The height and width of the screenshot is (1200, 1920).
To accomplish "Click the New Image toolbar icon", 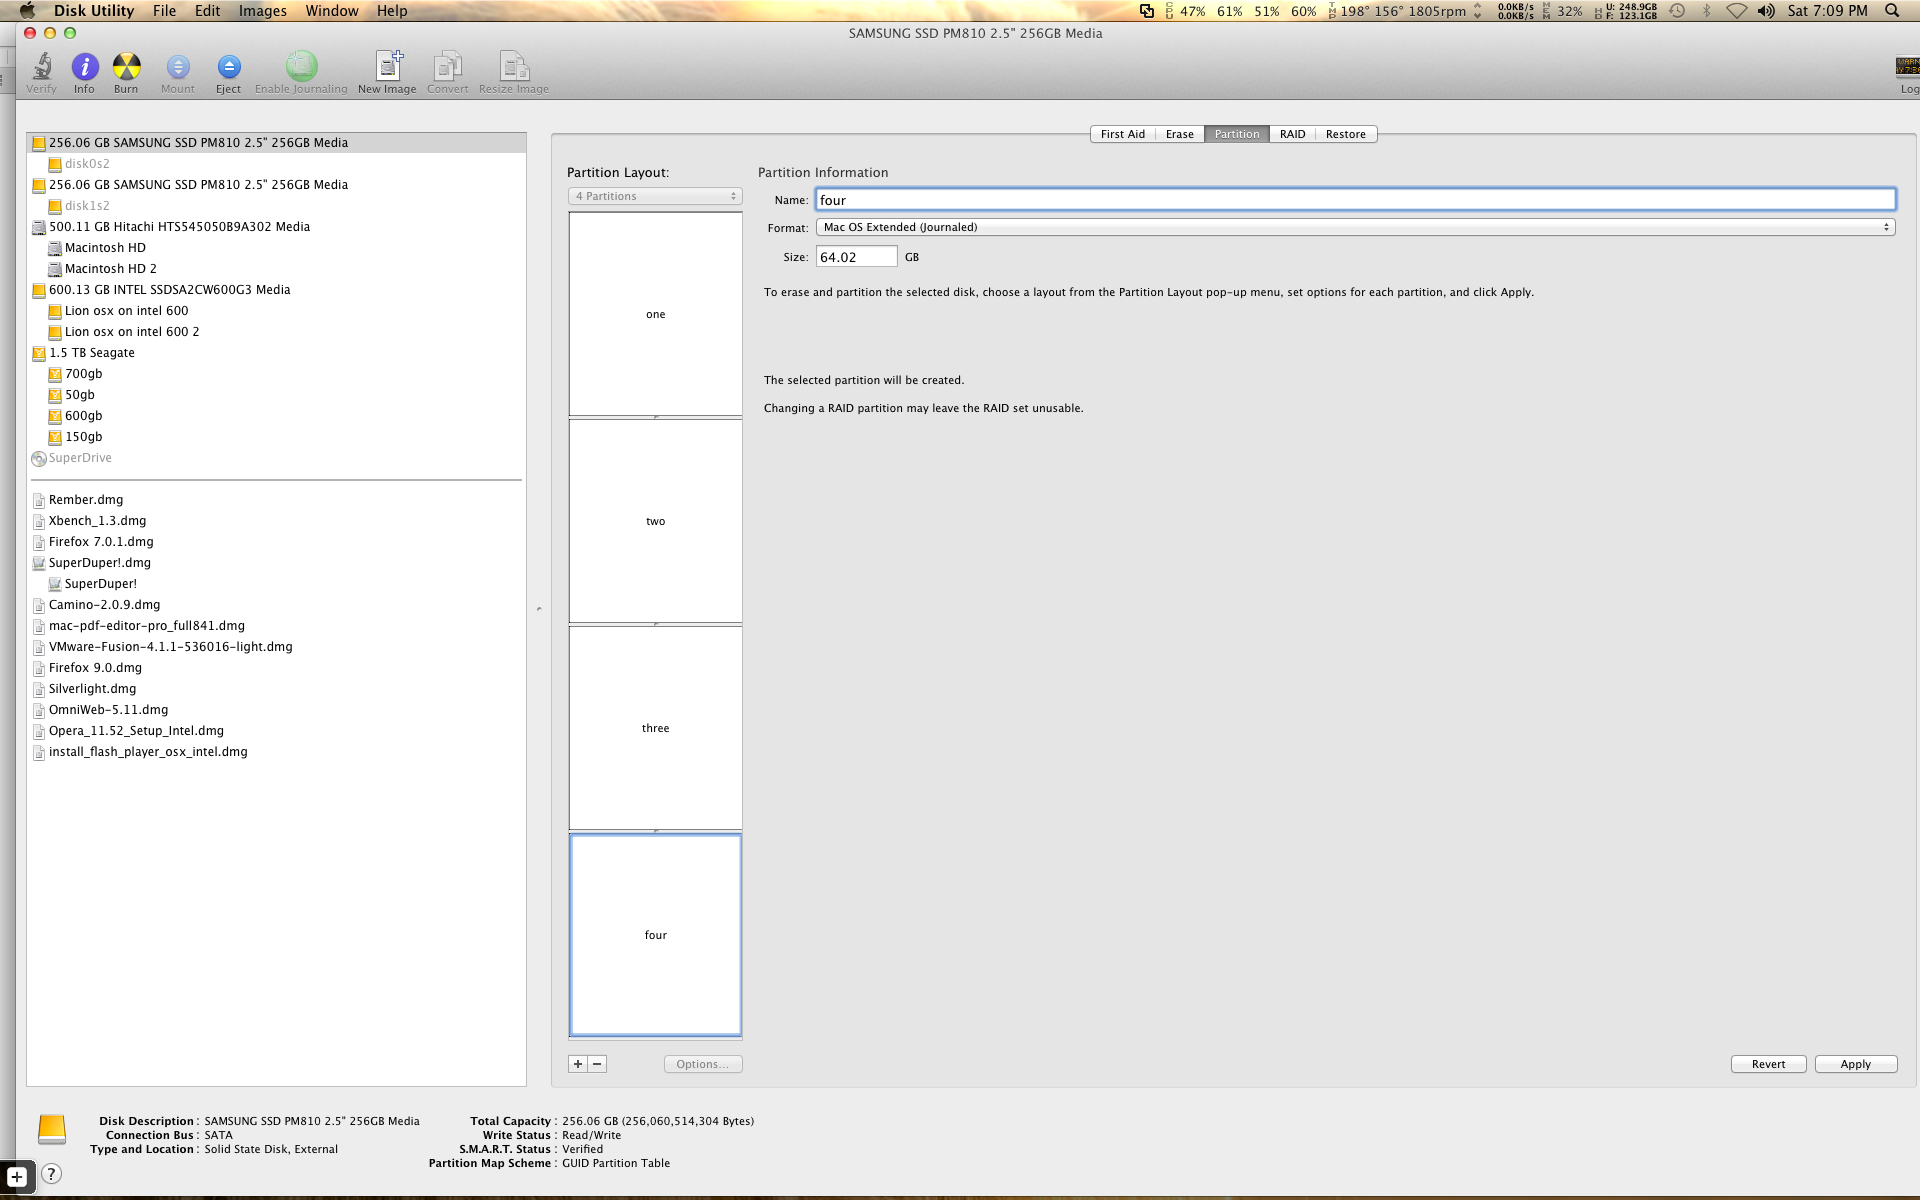I will tap(387, 72).
